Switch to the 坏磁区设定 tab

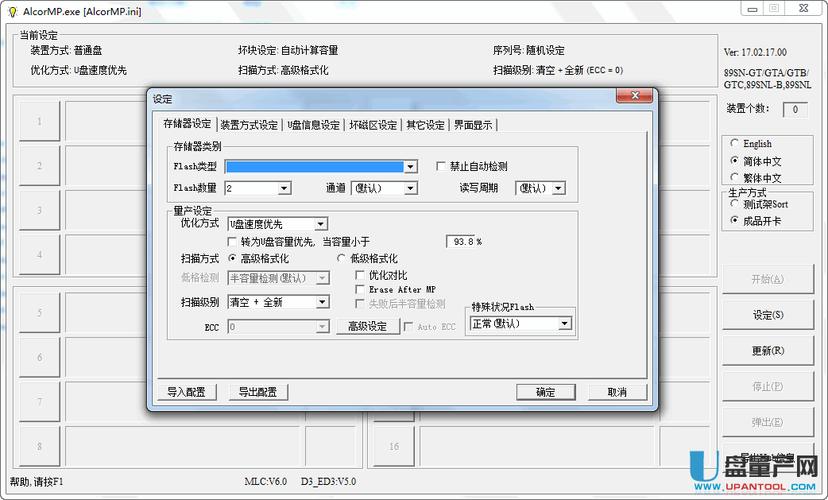click(373, 125)
